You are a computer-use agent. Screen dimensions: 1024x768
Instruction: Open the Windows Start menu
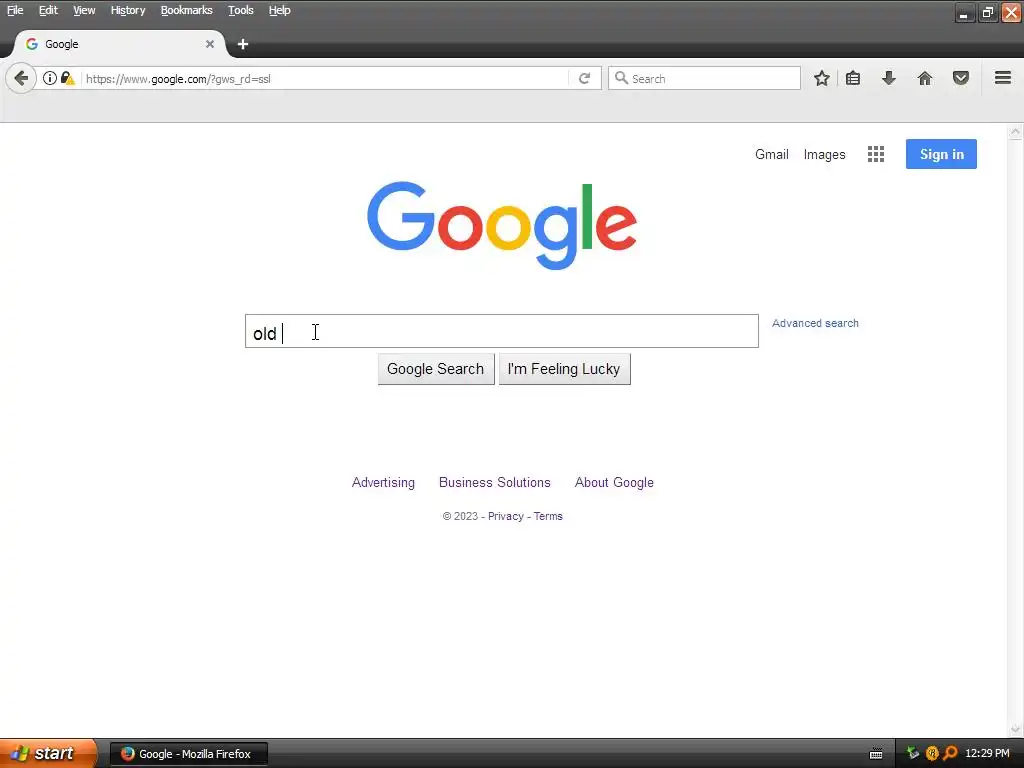tap(48, 753)
